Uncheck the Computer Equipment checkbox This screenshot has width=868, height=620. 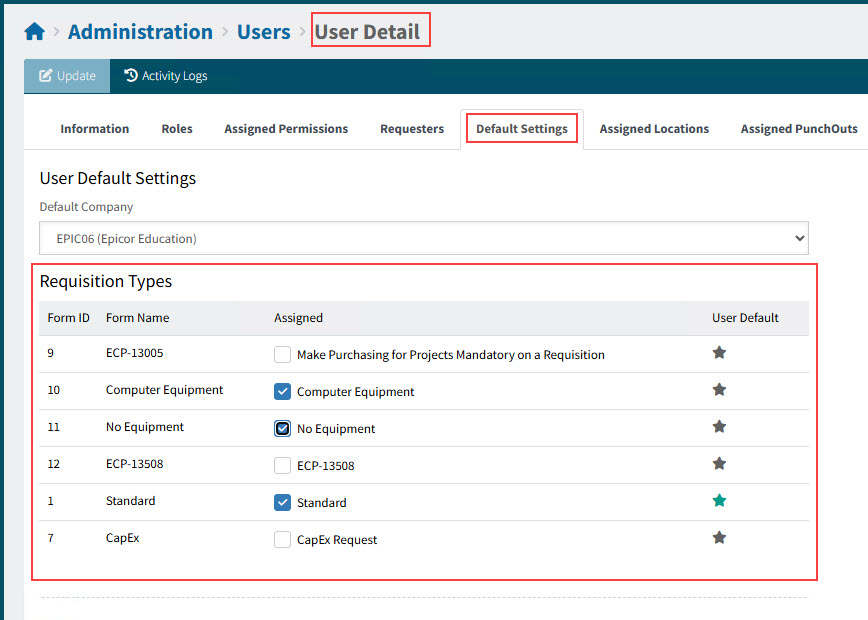click(x=283, y=392)
